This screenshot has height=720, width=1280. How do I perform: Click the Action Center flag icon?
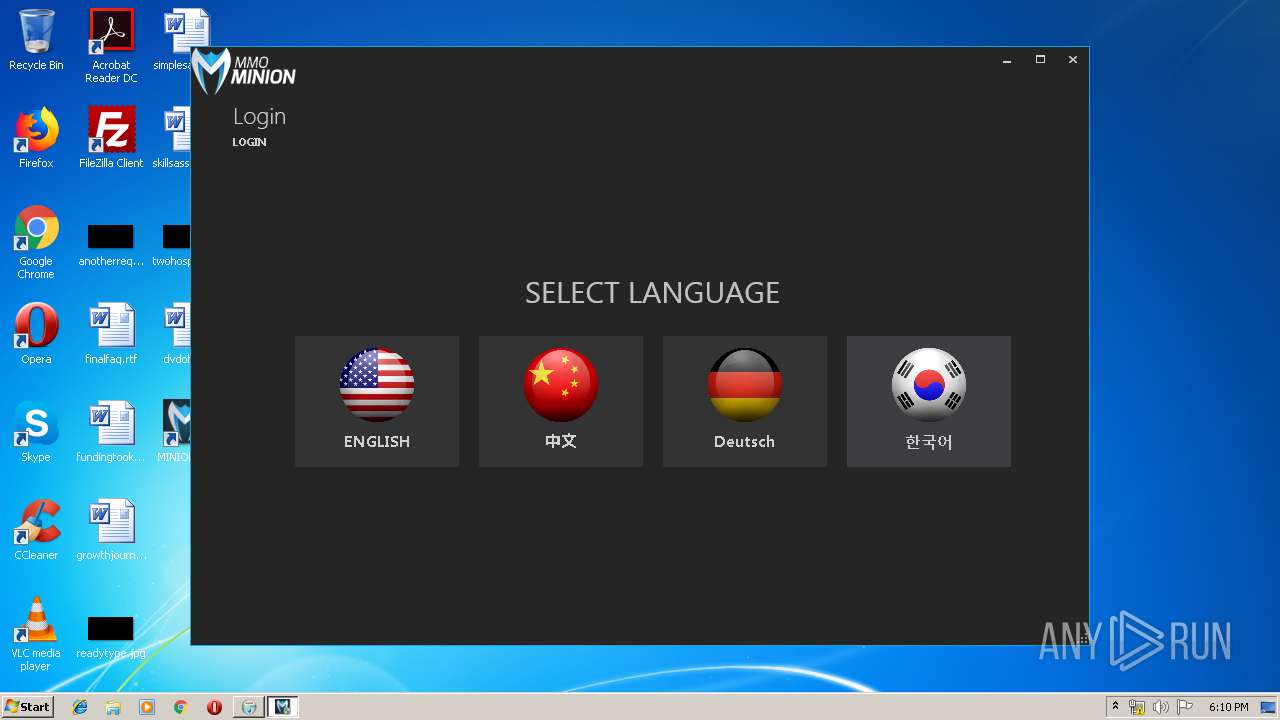pos(1184,707)
